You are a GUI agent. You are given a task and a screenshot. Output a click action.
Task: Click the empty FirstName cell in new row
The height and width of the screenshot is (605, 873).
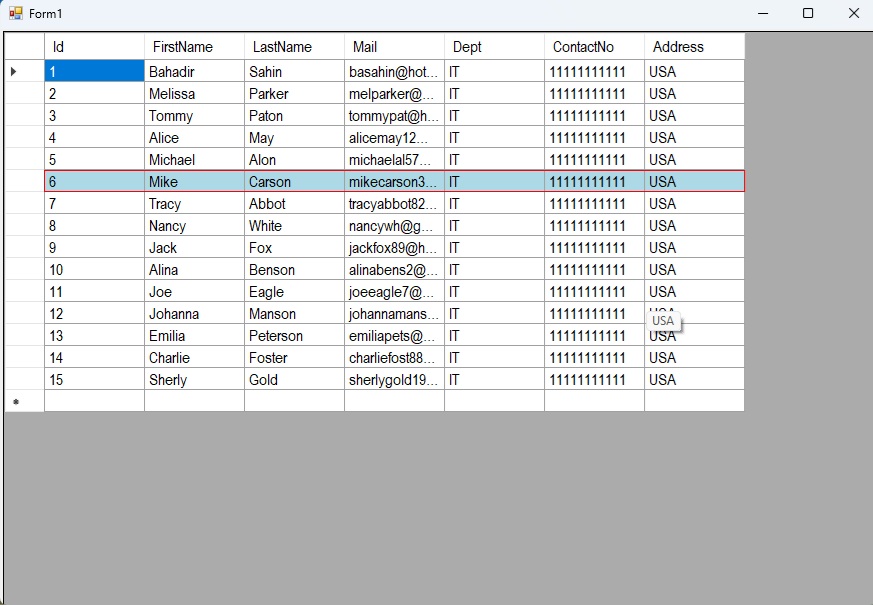point(194,401)
